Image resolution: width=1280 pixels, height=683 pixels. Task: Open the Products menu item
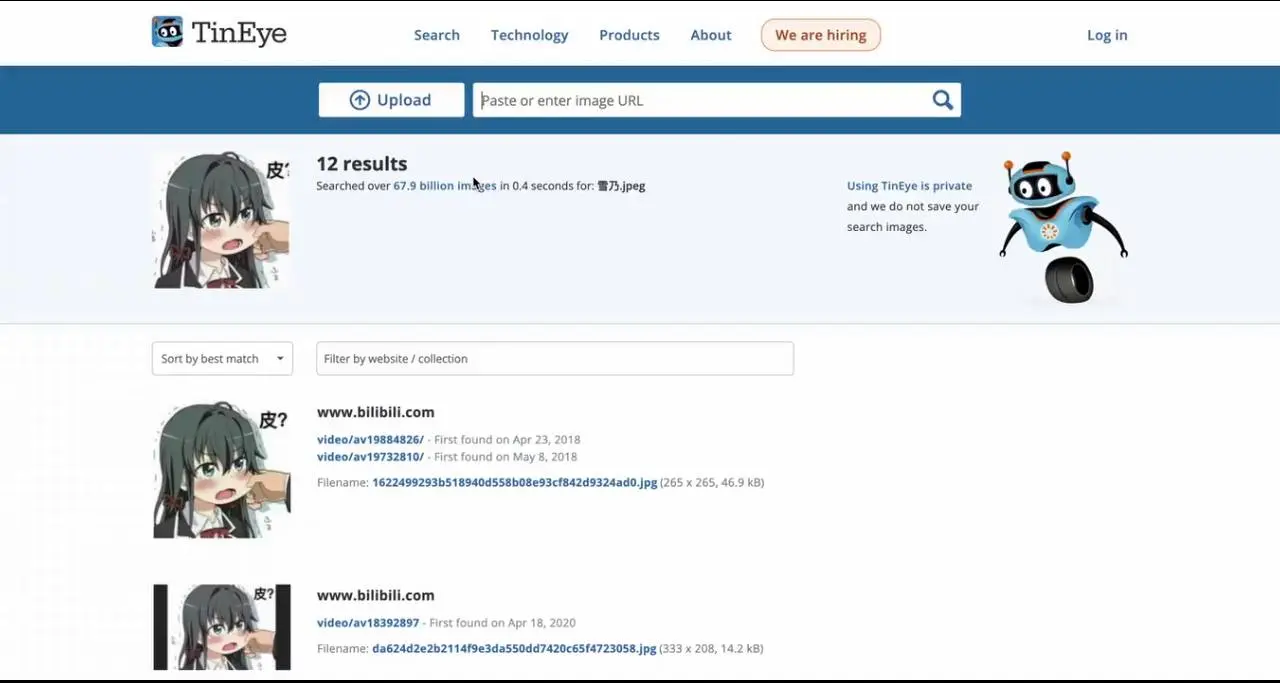629,35
